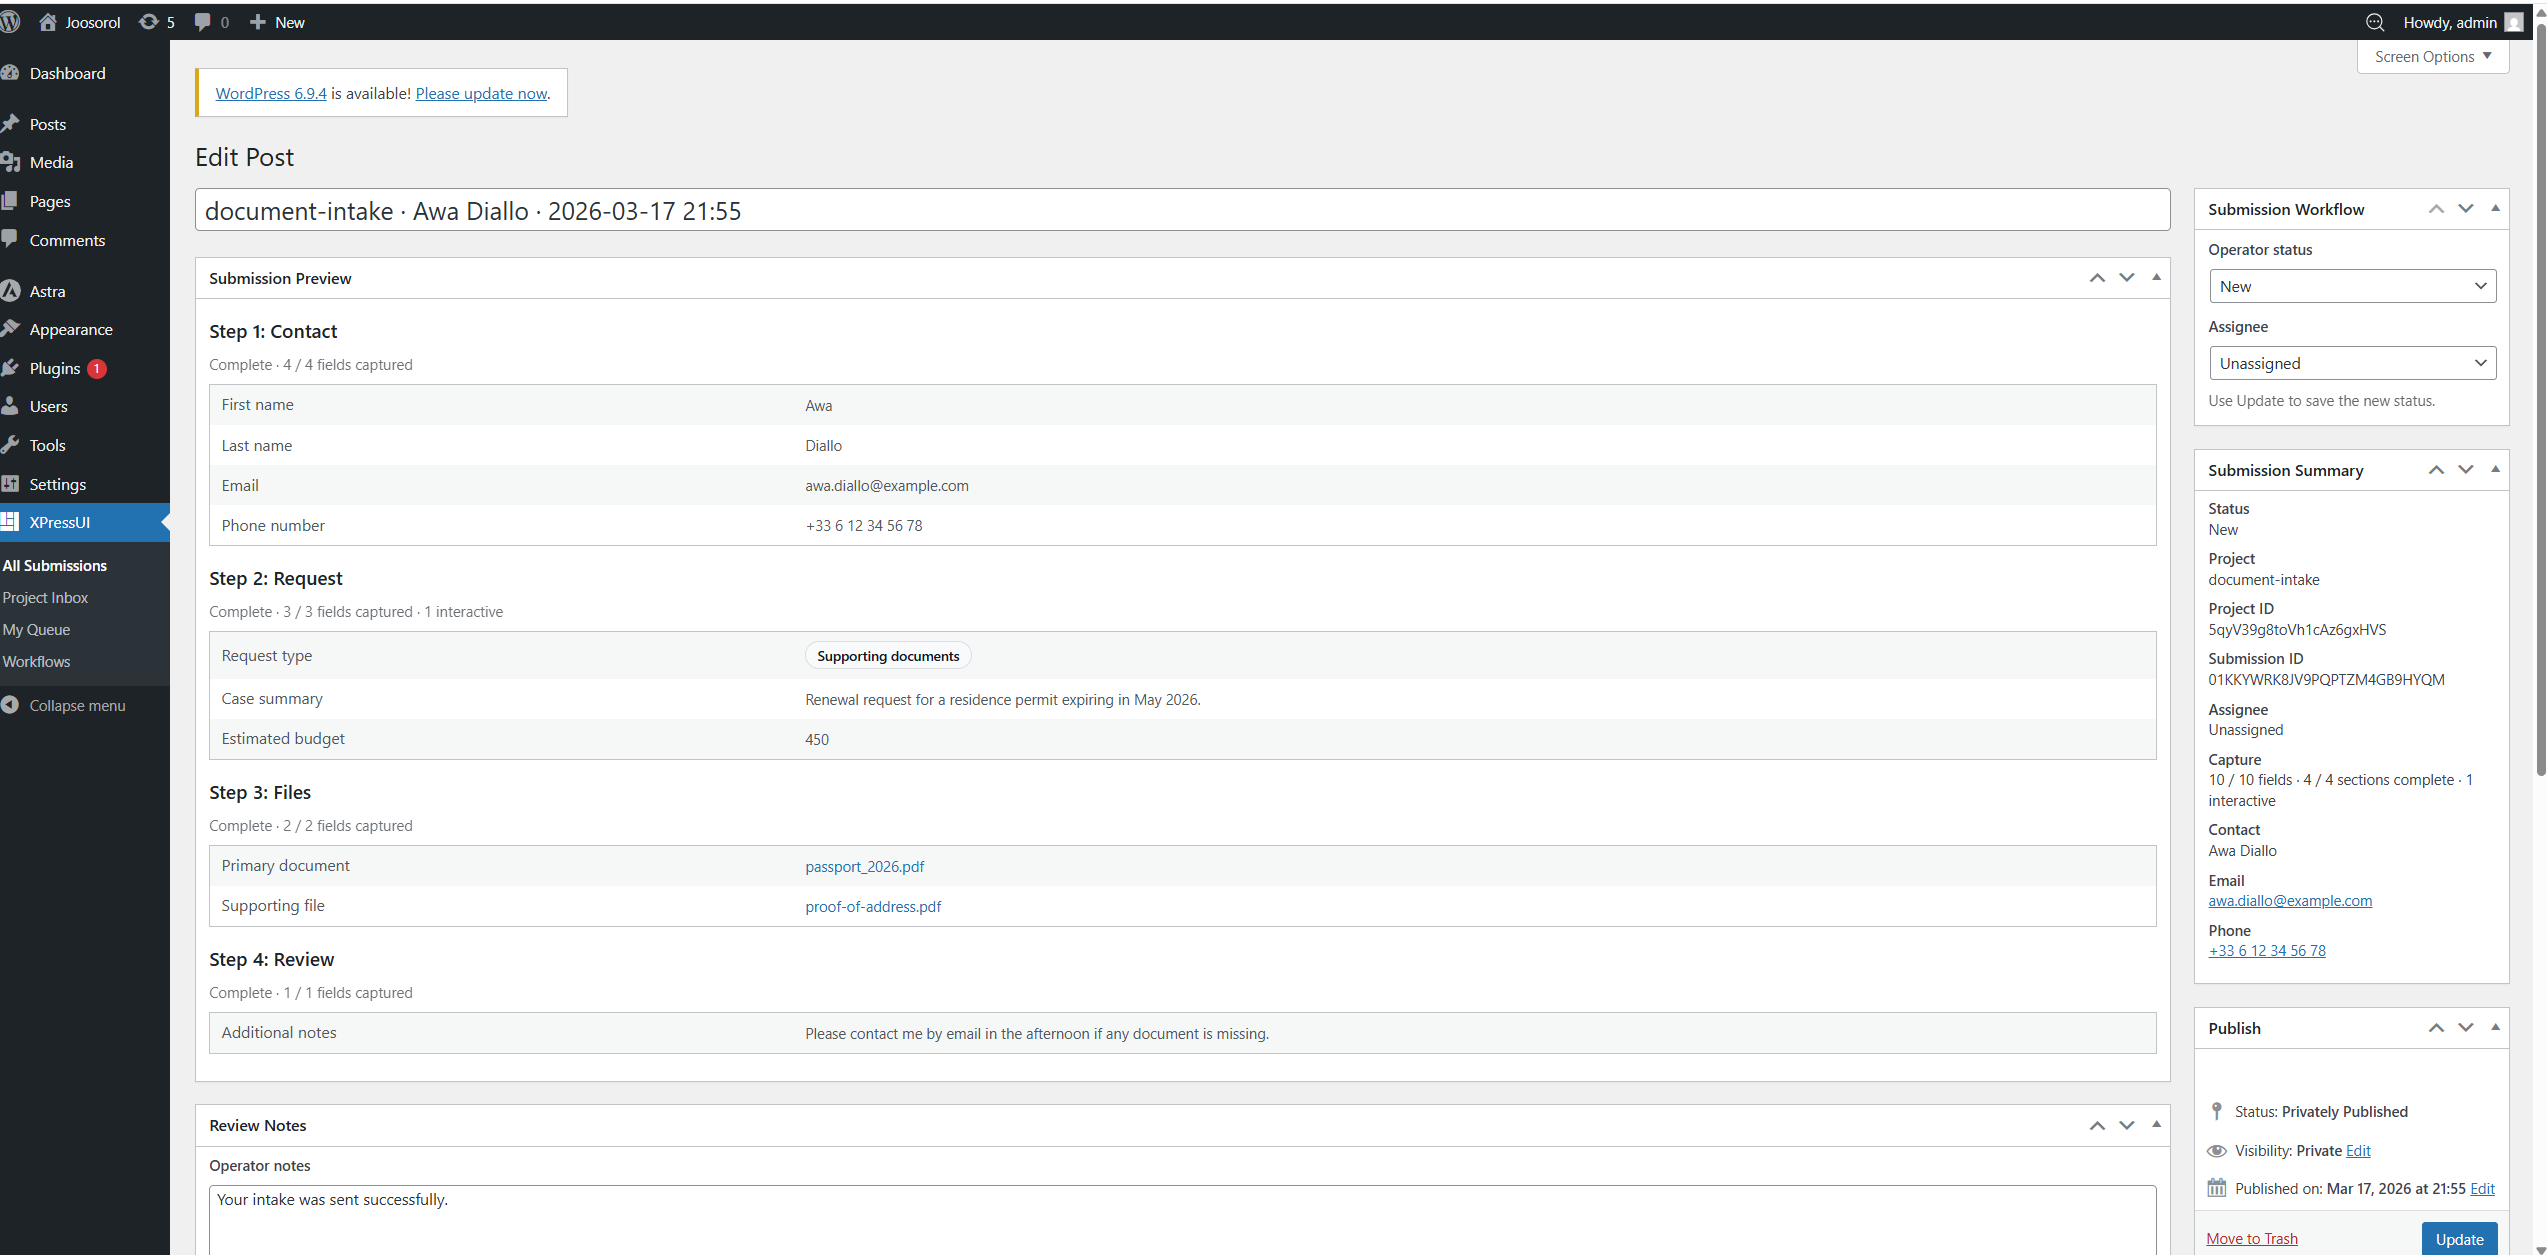Open Plugins from the sidebar
This screenshot has height=1255, width=2547.
point(55,368)
